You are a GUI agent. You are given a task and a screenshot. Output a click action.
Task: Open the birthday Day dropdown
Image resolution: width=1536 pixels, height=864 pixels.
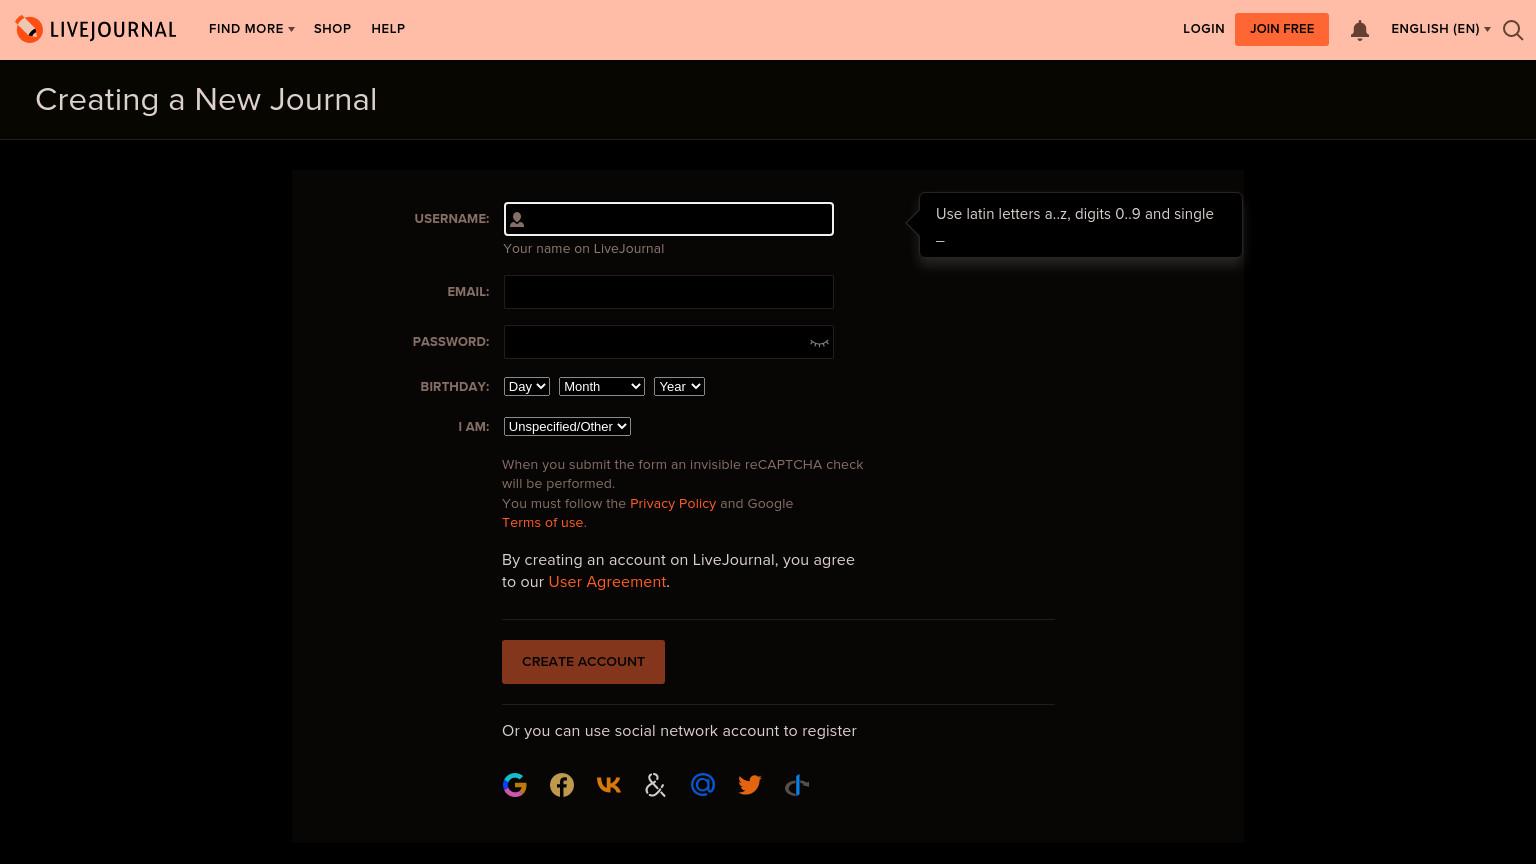click(527, 386)
